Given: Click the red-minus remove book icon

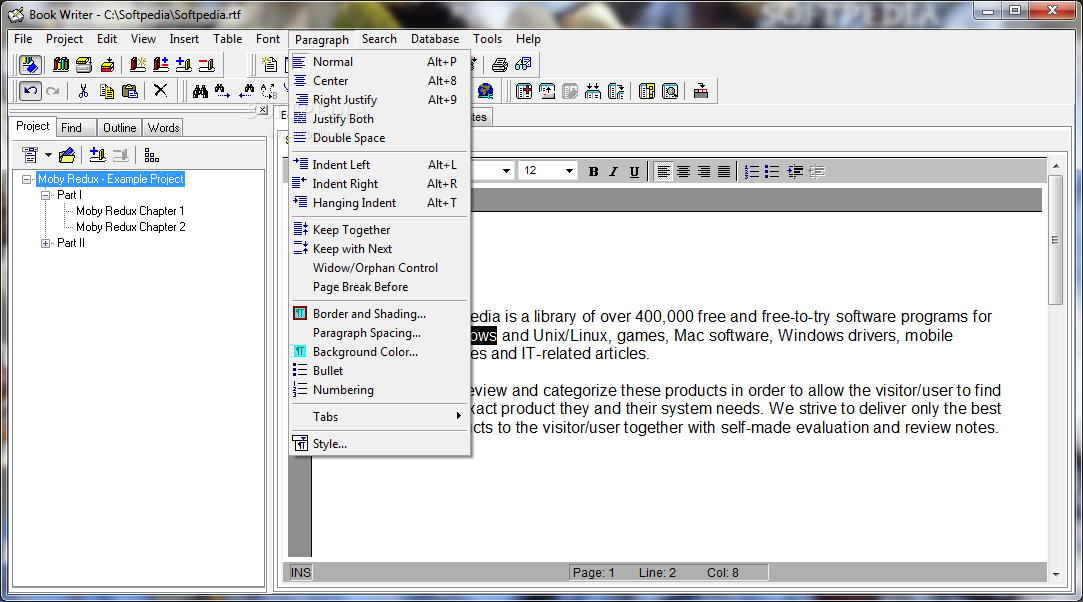Looking at the screenshot, I should [x=207, y=65].
